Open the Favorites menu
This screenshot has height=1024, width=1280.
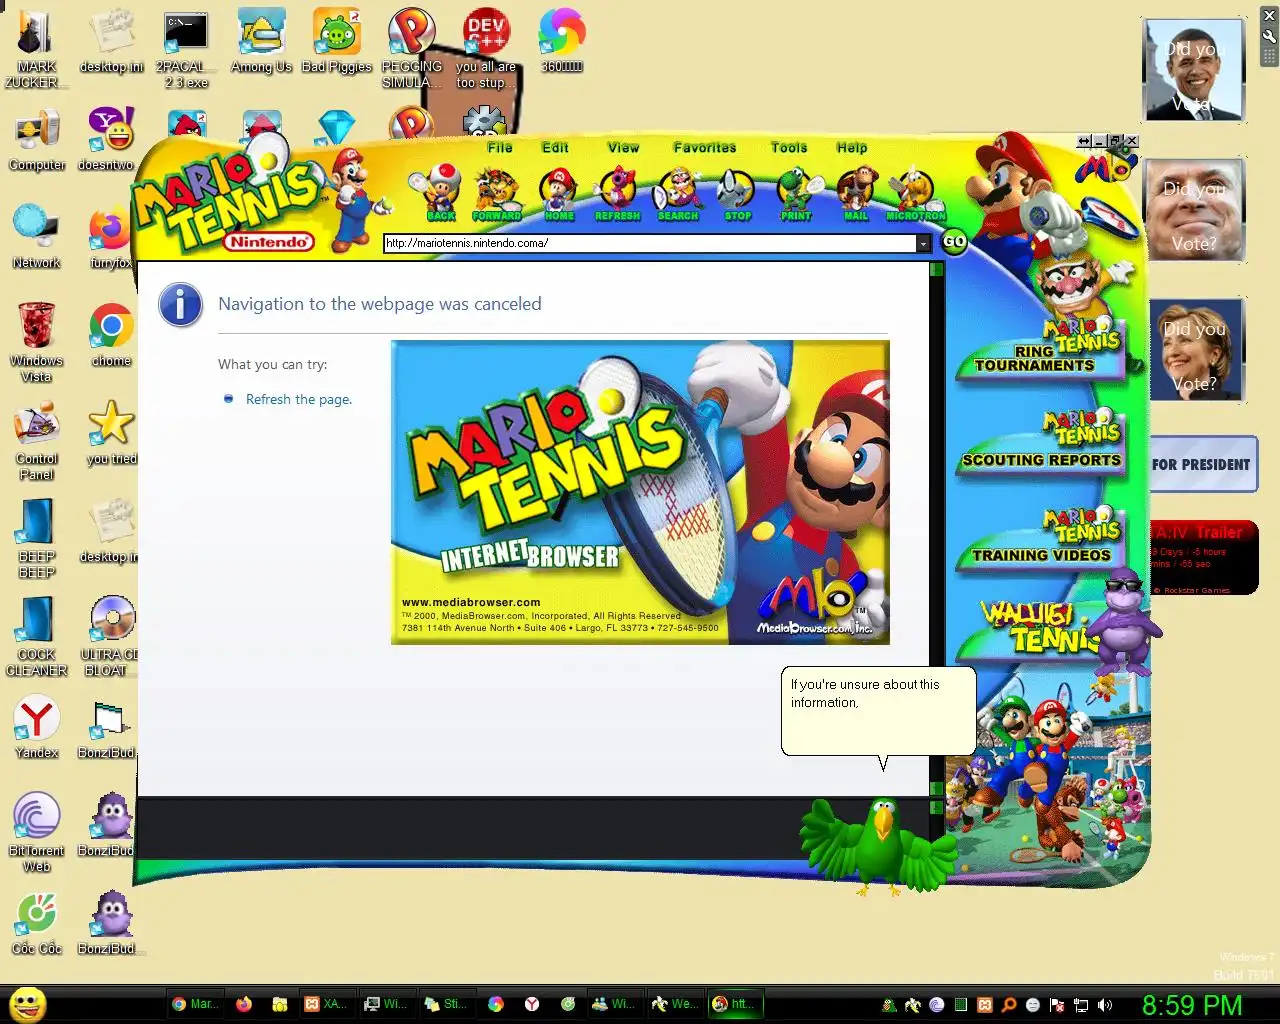tap(705, 147)
